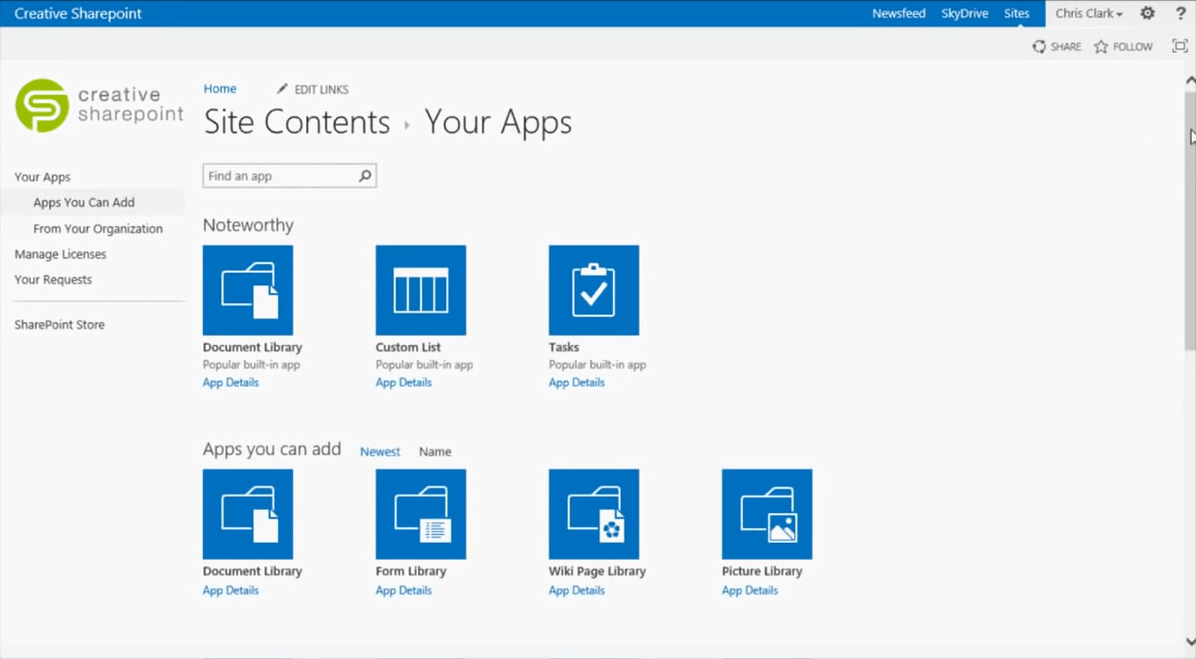The width and height of the screenshot is (1196, 659).
Task: Open SharePoint Store link
Action: [59, 324]
